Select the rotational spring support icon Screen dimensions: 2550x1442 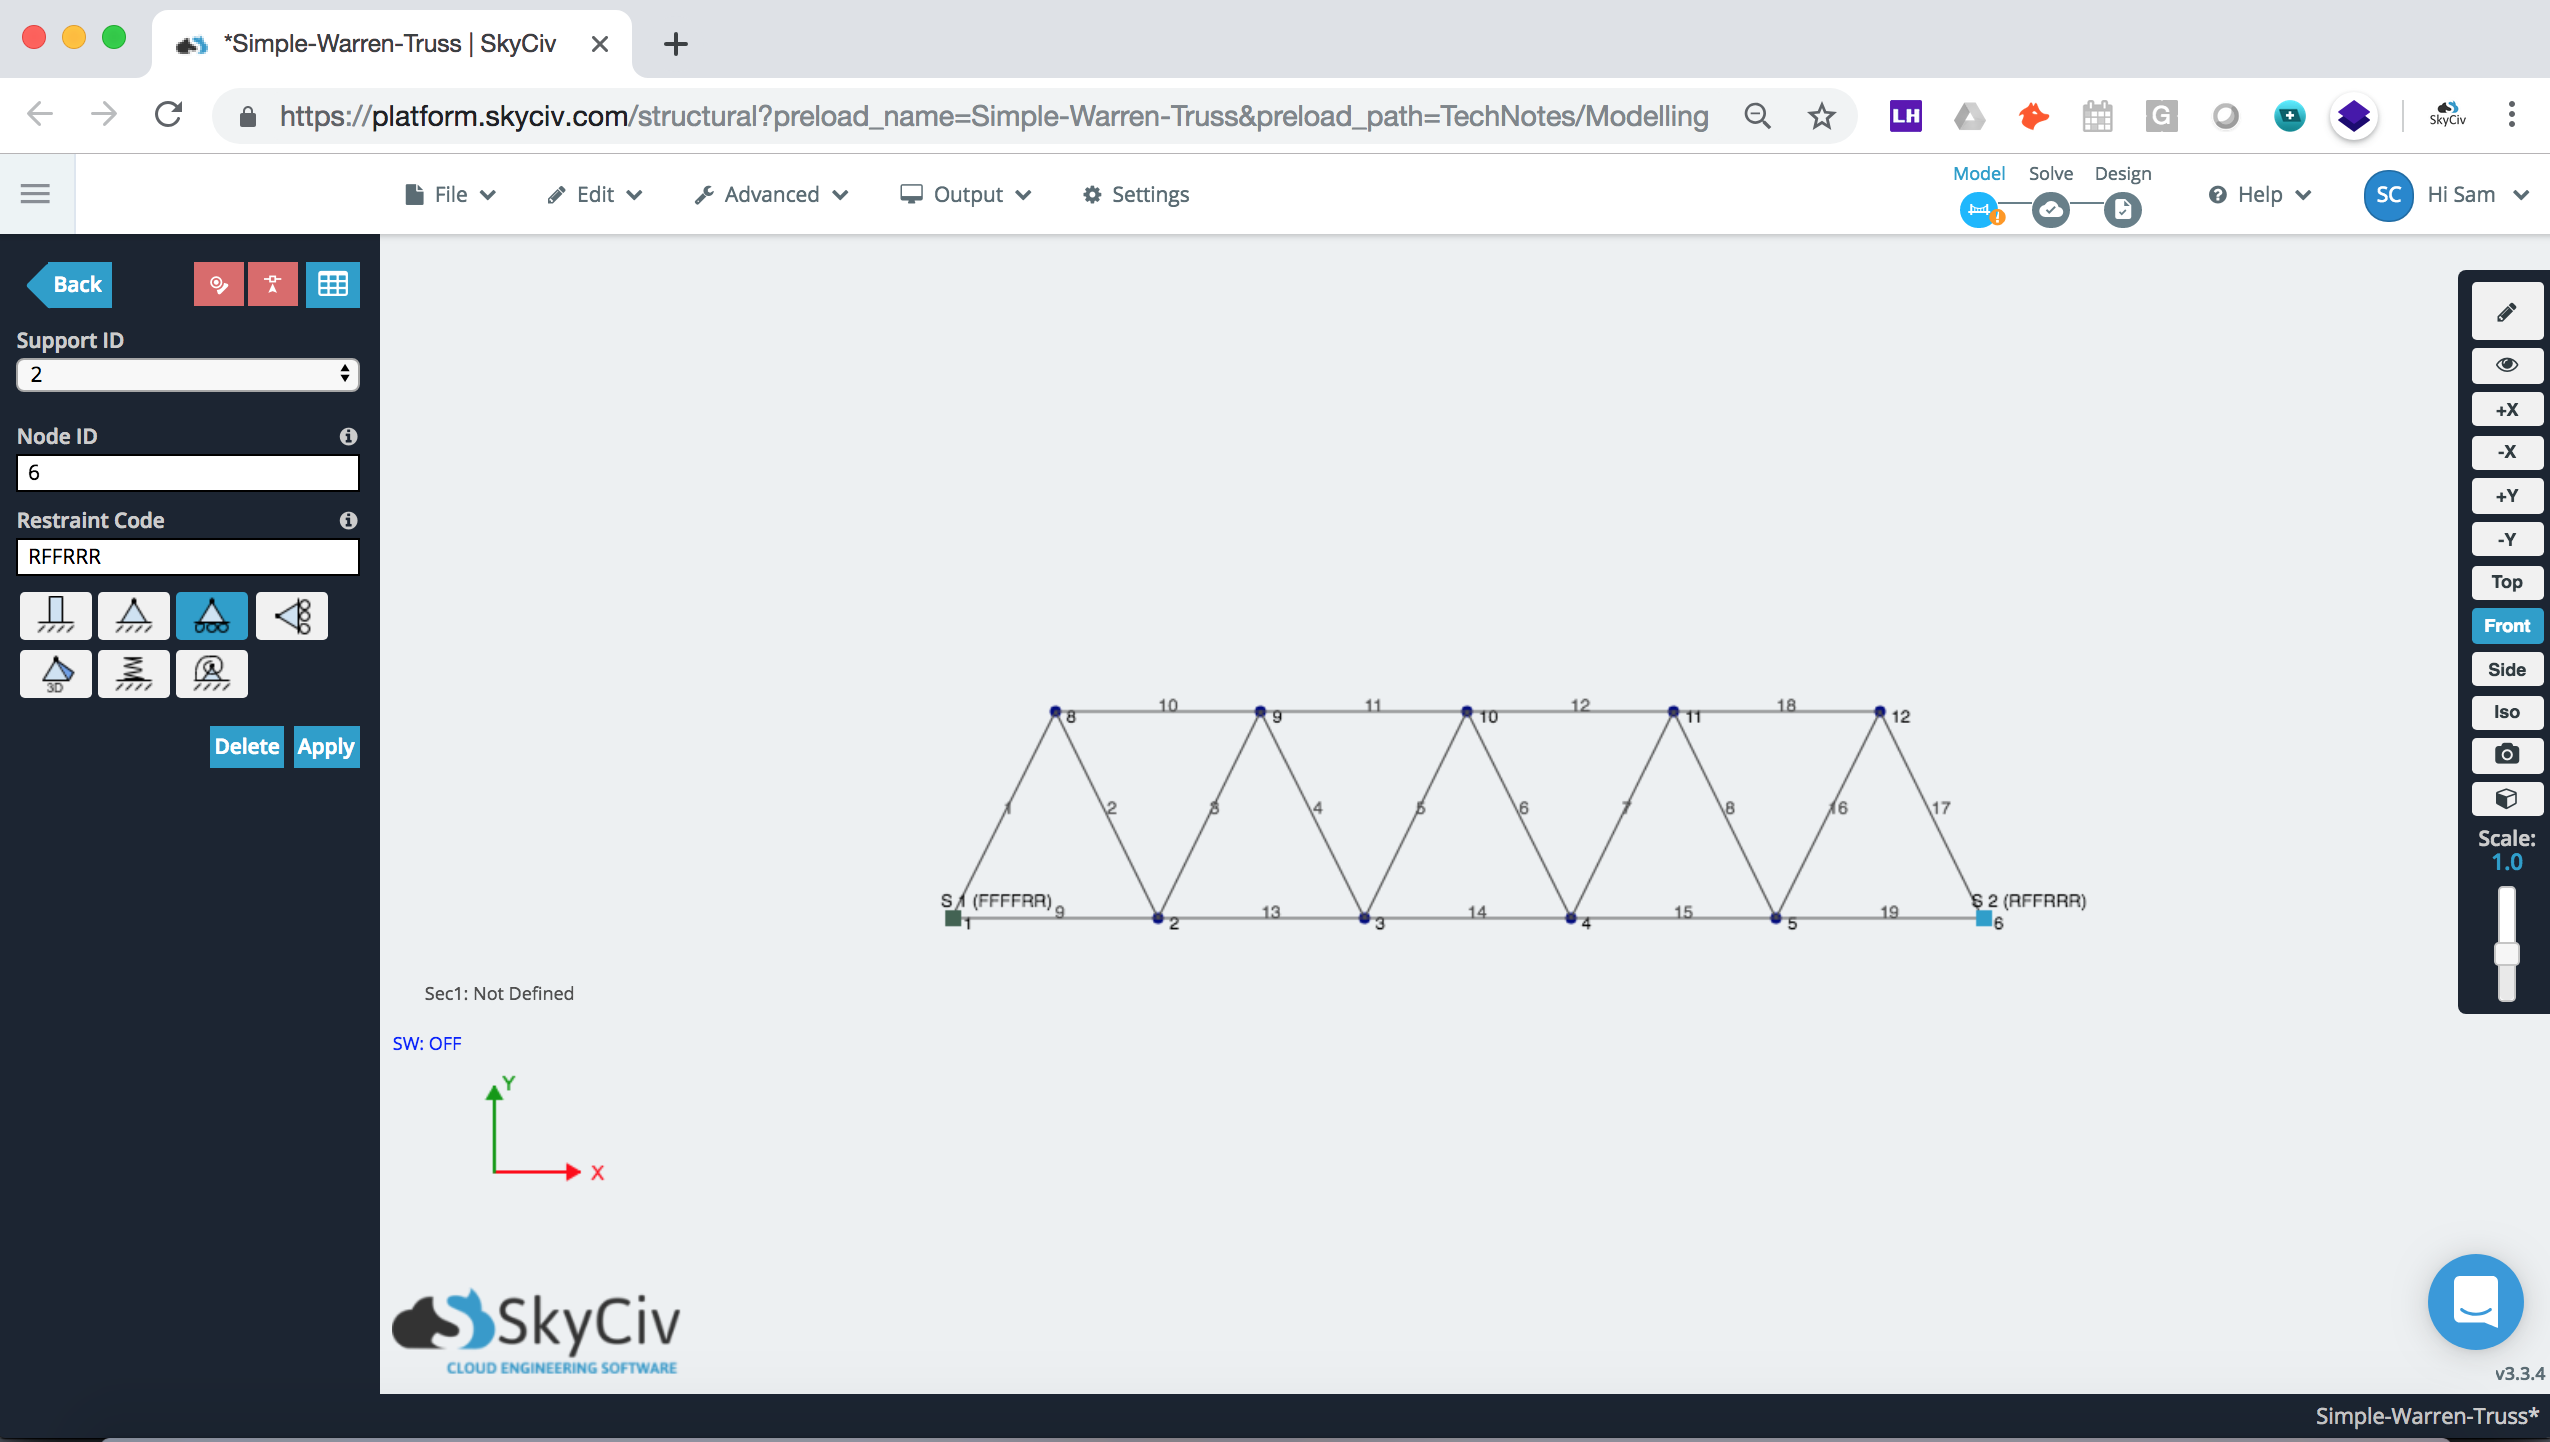pos(210,673)
